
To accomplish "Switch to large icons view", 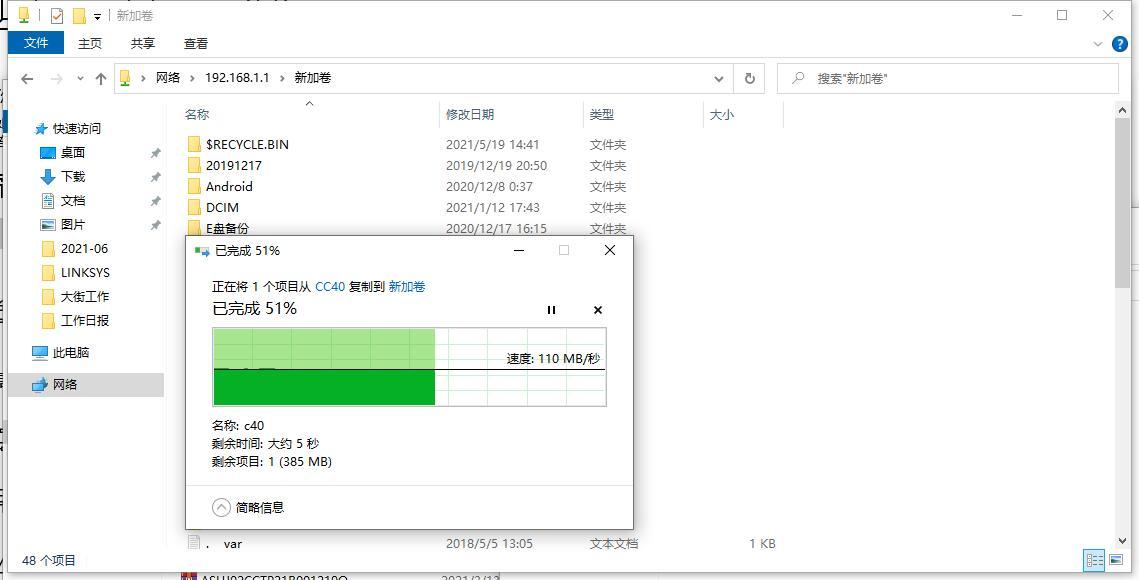I will 1114,560.
